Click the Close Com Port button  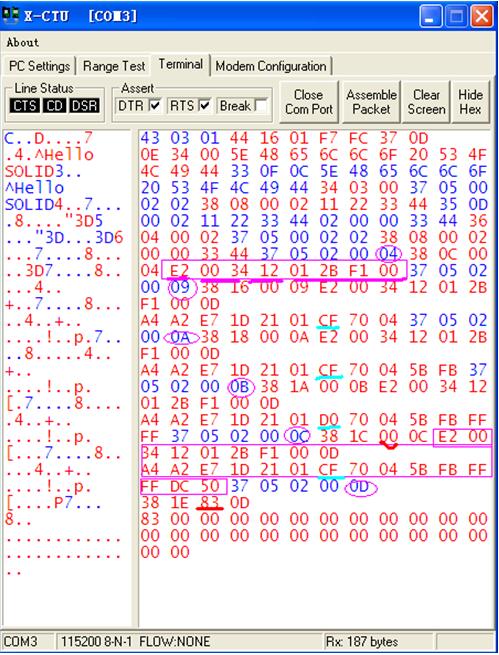coord(309,102)
